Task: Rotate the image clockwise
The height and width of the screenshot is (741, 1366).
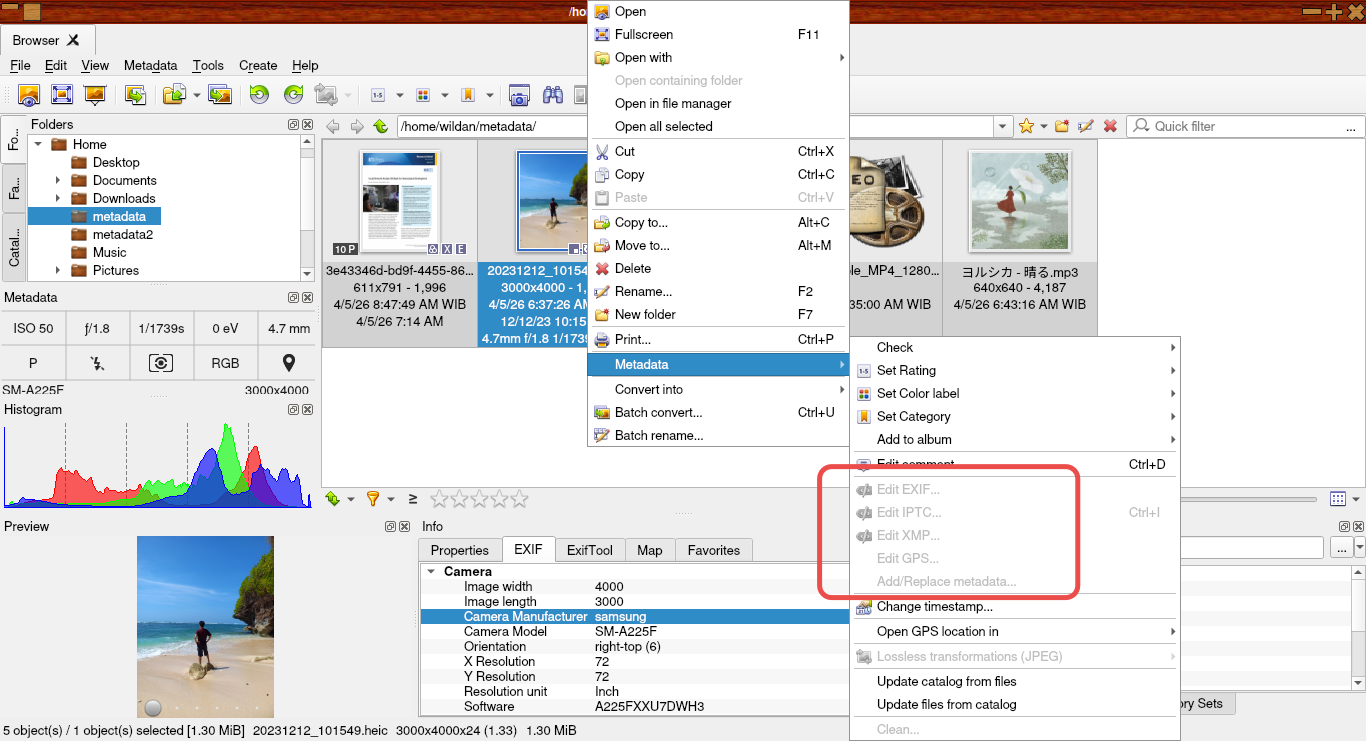Action: (292, 94)
